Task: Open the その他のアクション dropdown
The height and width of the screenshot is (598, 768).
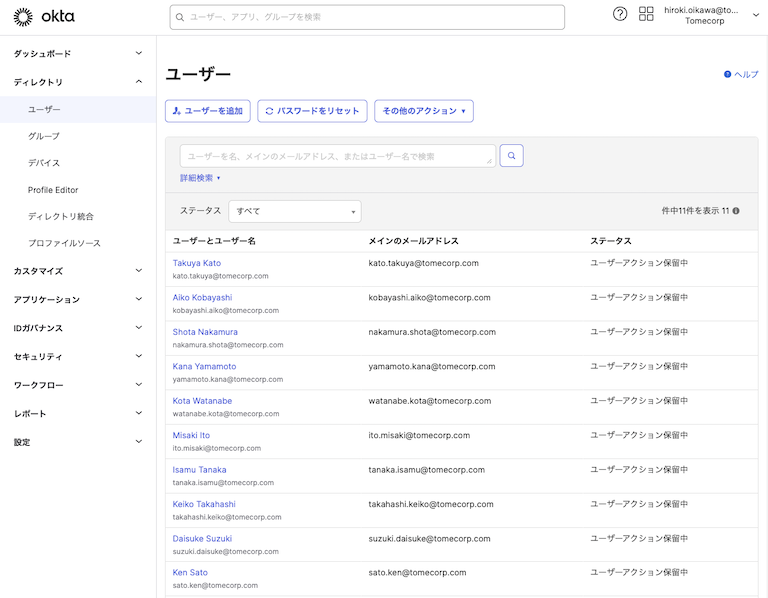Action: pos(423,111)
